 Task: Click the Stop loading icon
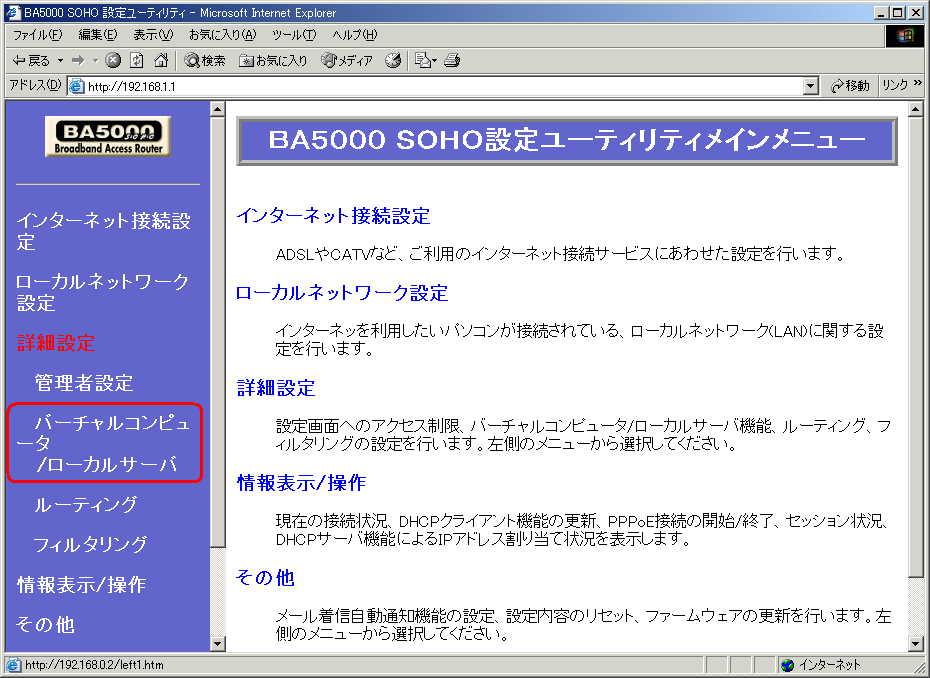(113, 60)
